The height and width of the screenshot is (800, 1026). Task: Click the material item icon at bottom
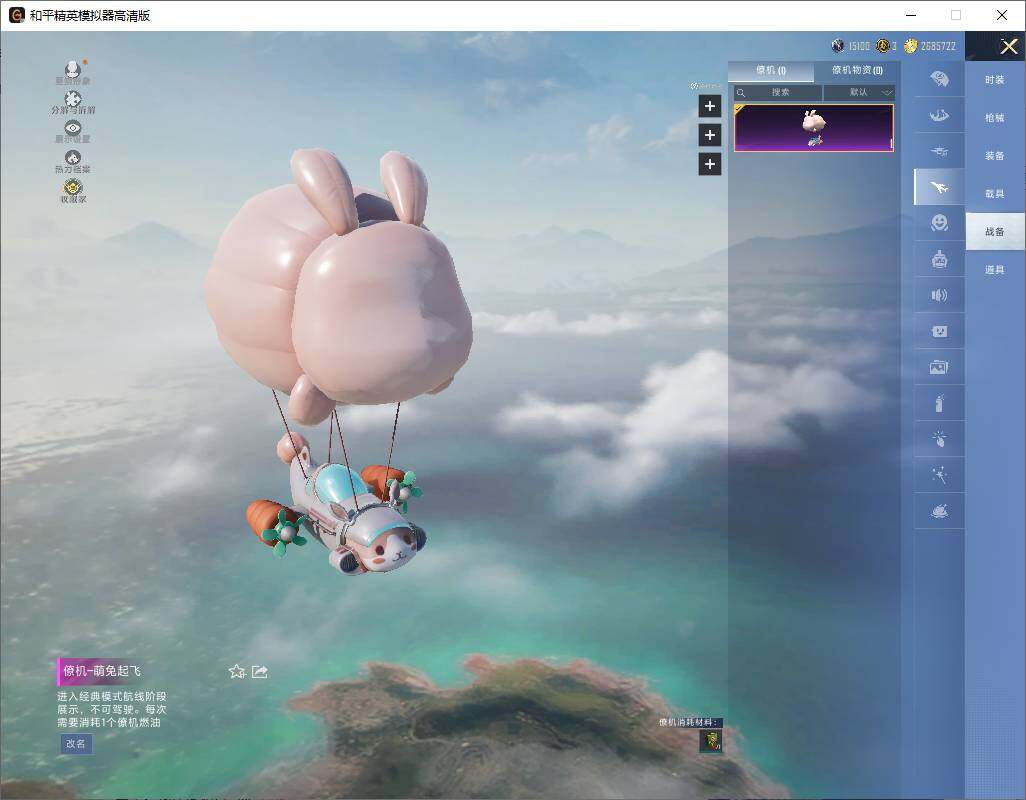click(711, 741)
